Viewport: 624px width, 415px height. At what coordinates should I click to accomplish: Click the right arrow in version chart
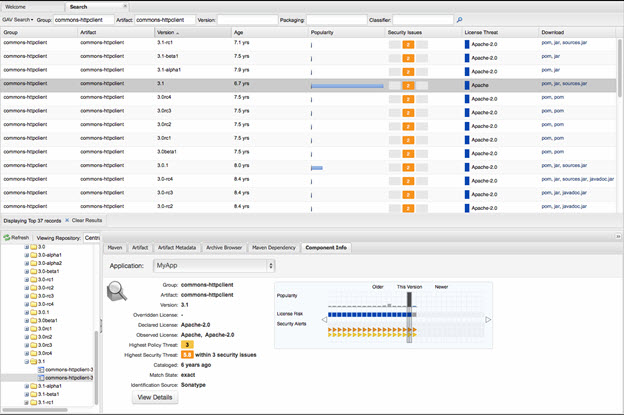[488, 319]
